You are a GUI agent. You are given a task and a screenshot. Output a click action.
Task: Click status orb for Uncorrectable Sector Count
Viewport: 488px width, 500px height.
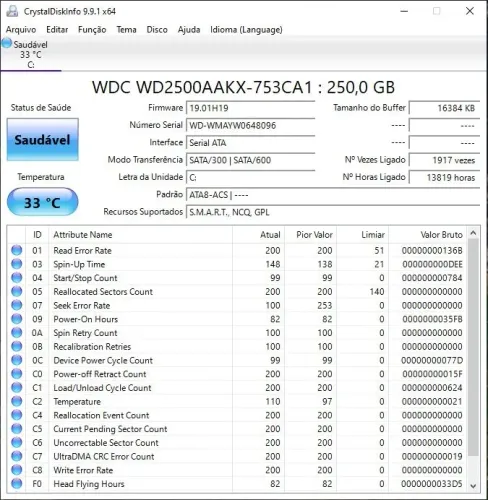click(17, 442)
